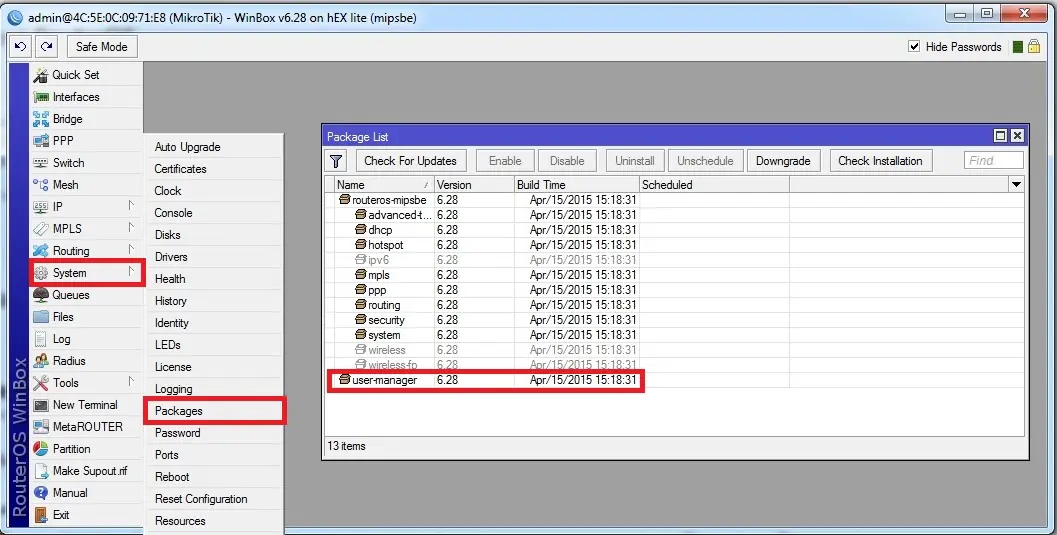Click the Routing icon in the sidebar

41,251
